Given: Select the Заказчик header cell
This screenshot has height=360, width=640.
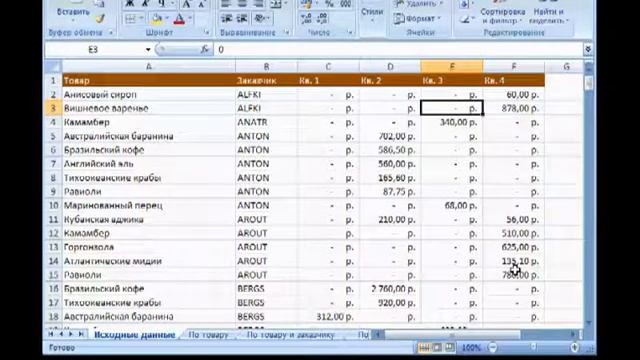Looking at the screenshot, I should click(266, 80).
